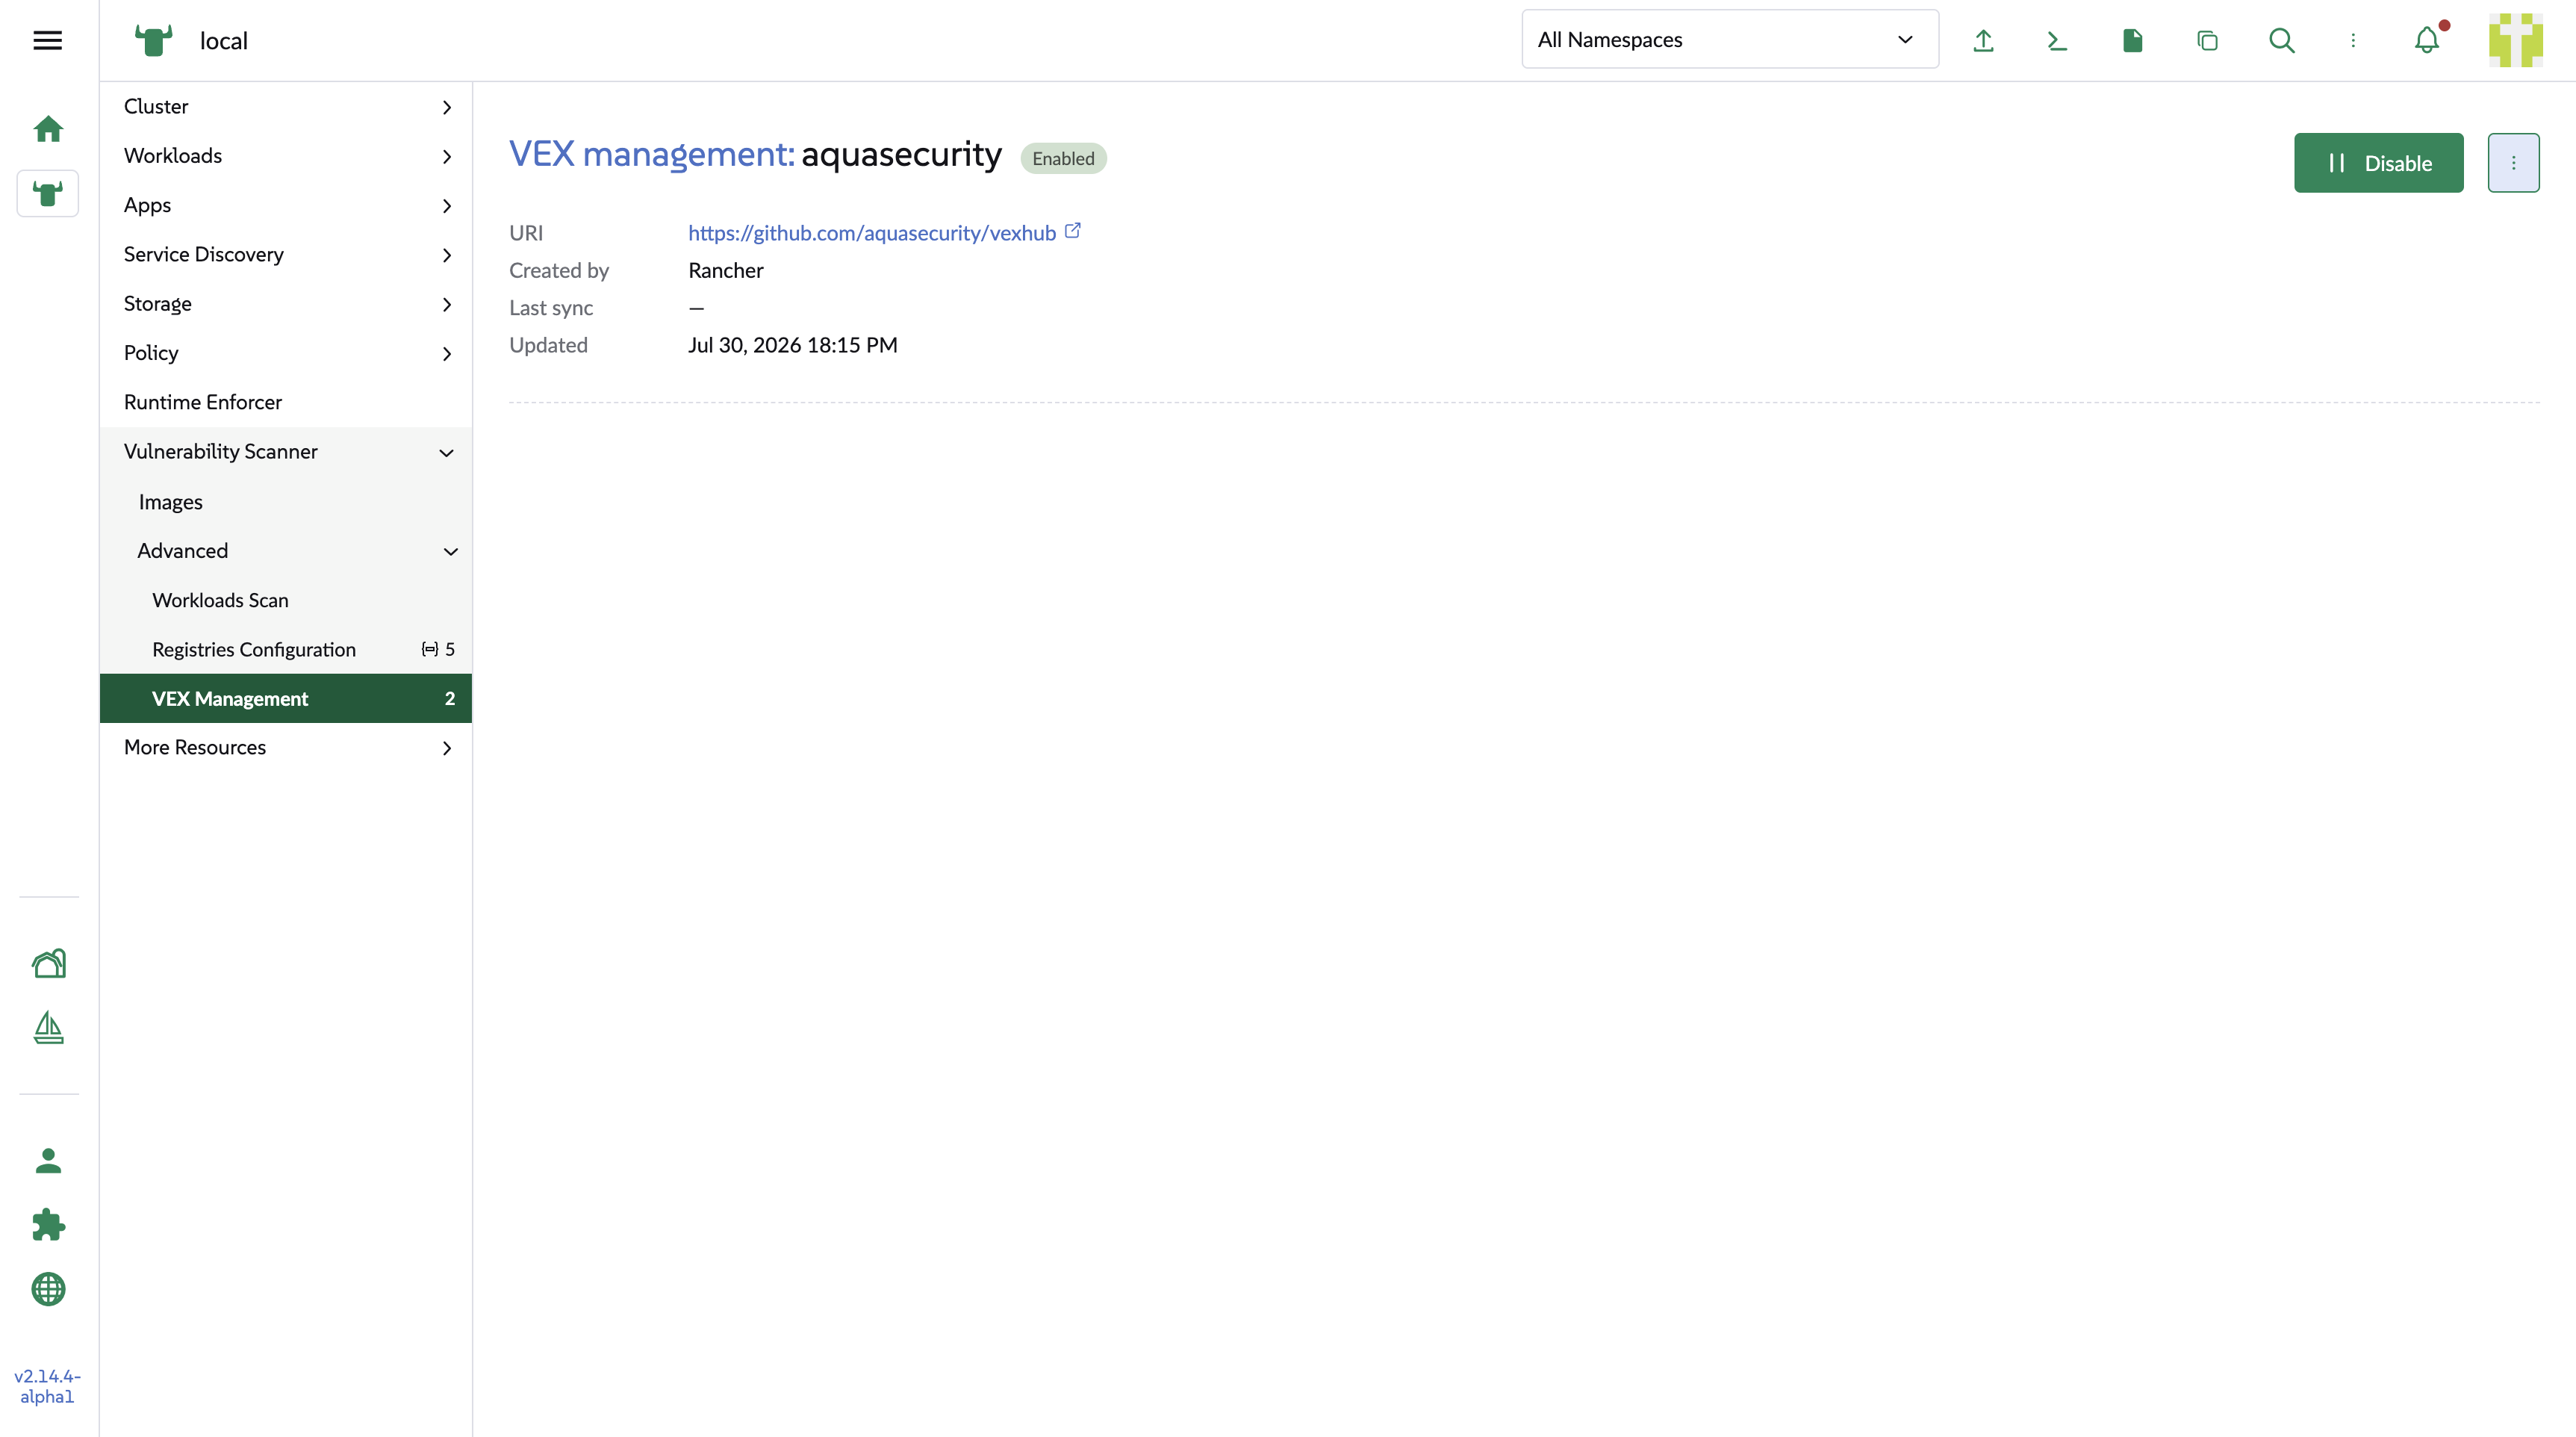Image resolution: width=2576 pixels, height=1437 pixels.
Task: Click the Import YAML upload icon
Action: pos(1983,40)
